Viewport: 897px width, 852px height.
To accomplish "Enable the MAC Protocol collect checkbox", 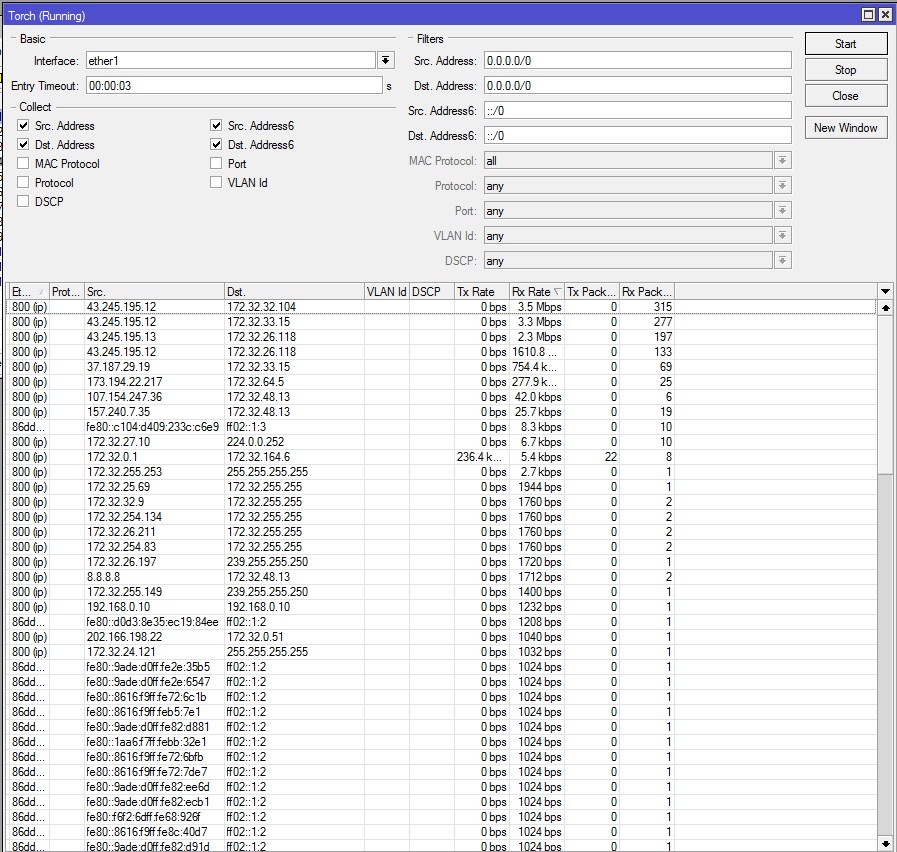I will coord(23,164).
